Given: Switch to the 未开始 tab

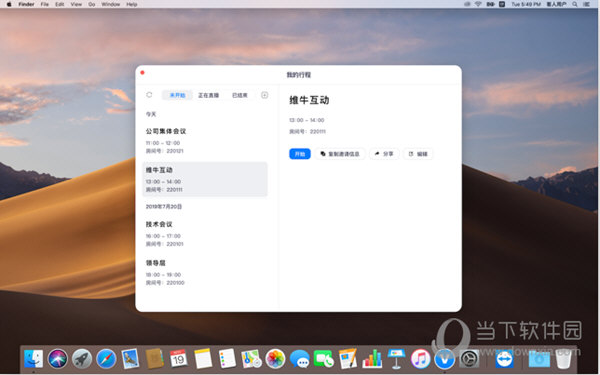Looking at the screenshot, I should pyautogui.click(x=177, y=95).
